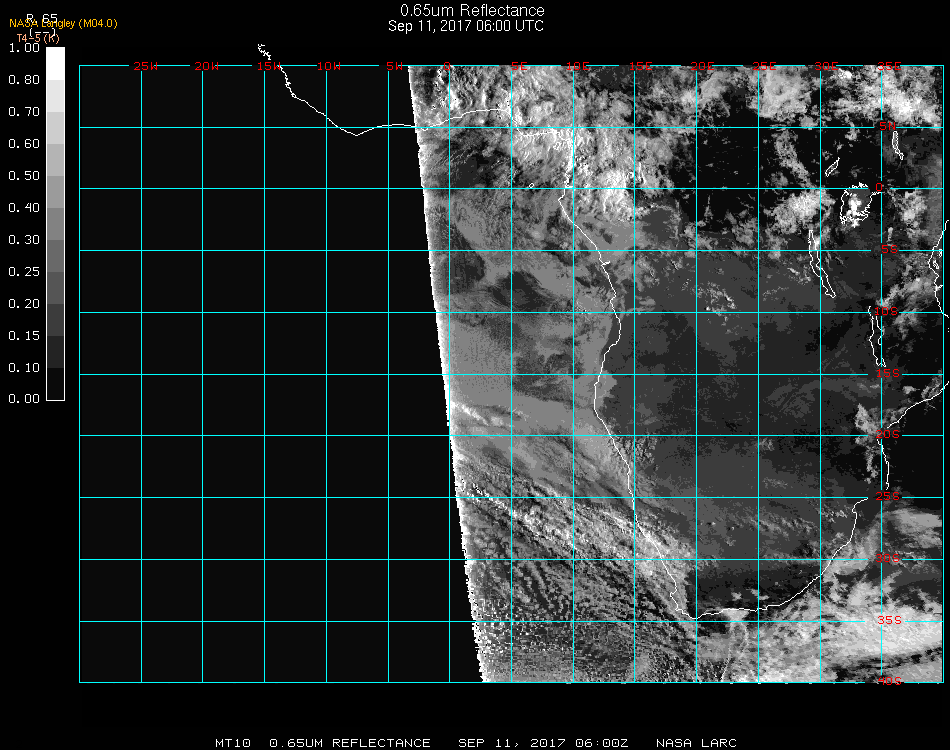The height and width of the screenshot is (750, 950).
Task: Click the 10E longitude label
Action: tap(578, 66)
